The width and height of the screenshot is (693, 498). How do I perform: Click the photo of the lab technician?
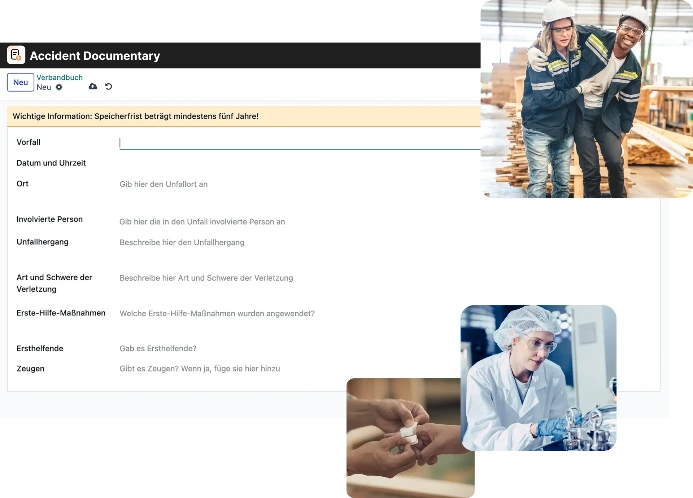click(x=538, y=378)
